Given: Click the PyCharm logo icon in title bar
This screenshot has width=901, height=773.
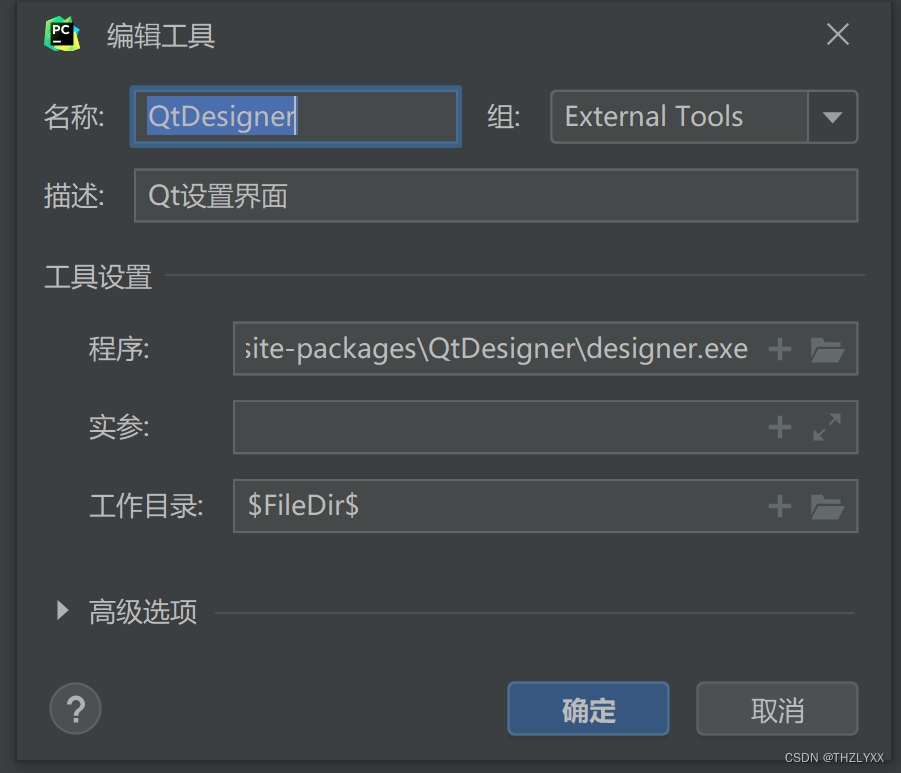Looking at the screenshot, I should pos(62,34).
